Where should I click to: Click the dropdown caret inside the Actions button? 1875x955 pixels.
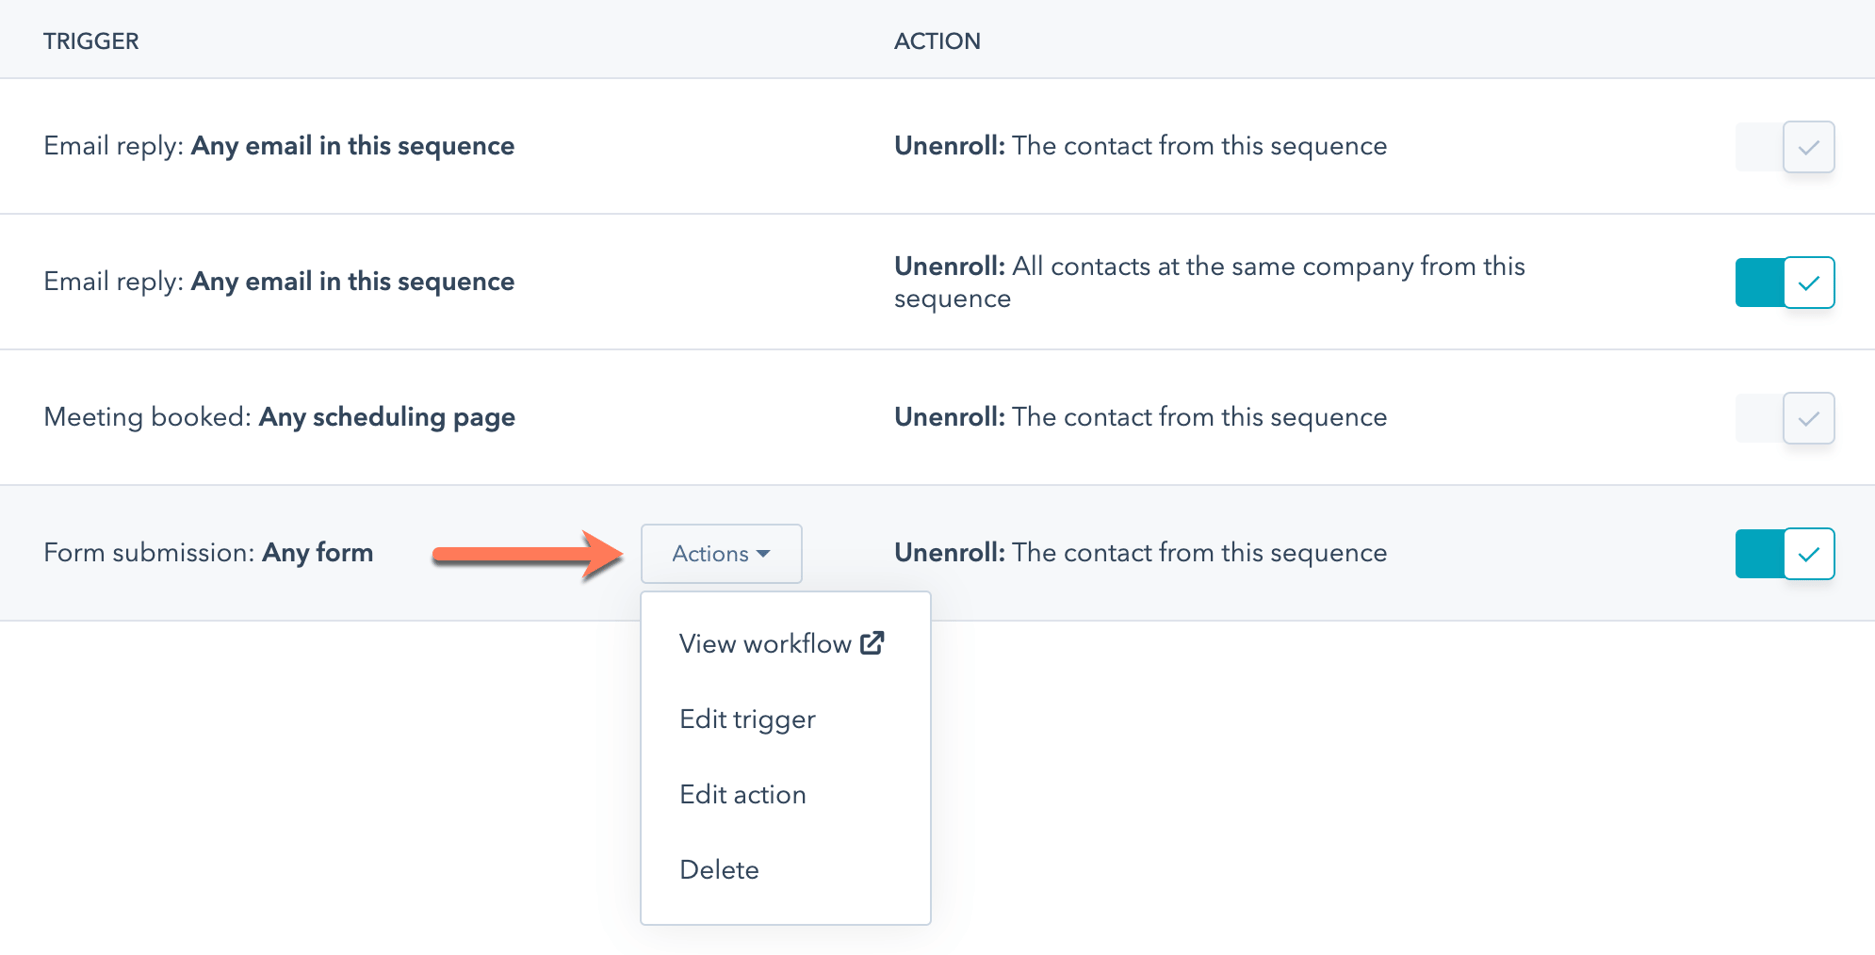point(765,553)
